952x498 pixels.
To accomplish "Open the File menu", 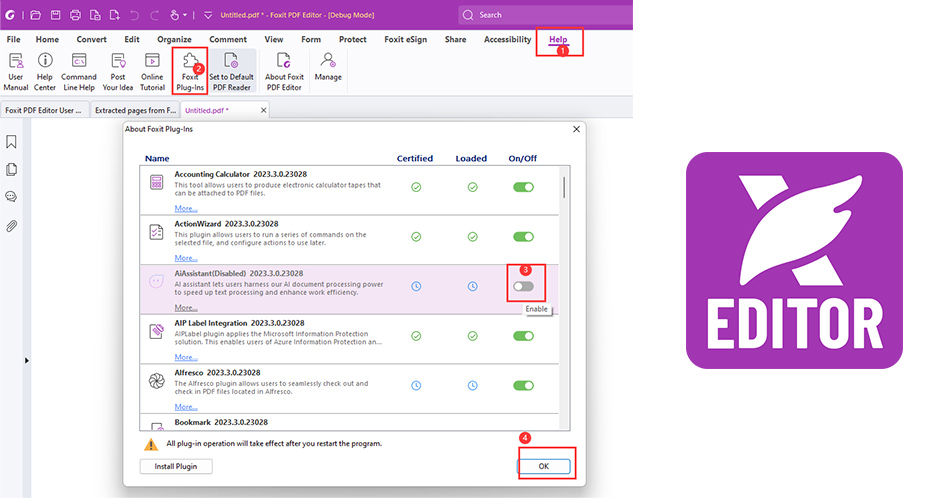I will tap(13, 39).
